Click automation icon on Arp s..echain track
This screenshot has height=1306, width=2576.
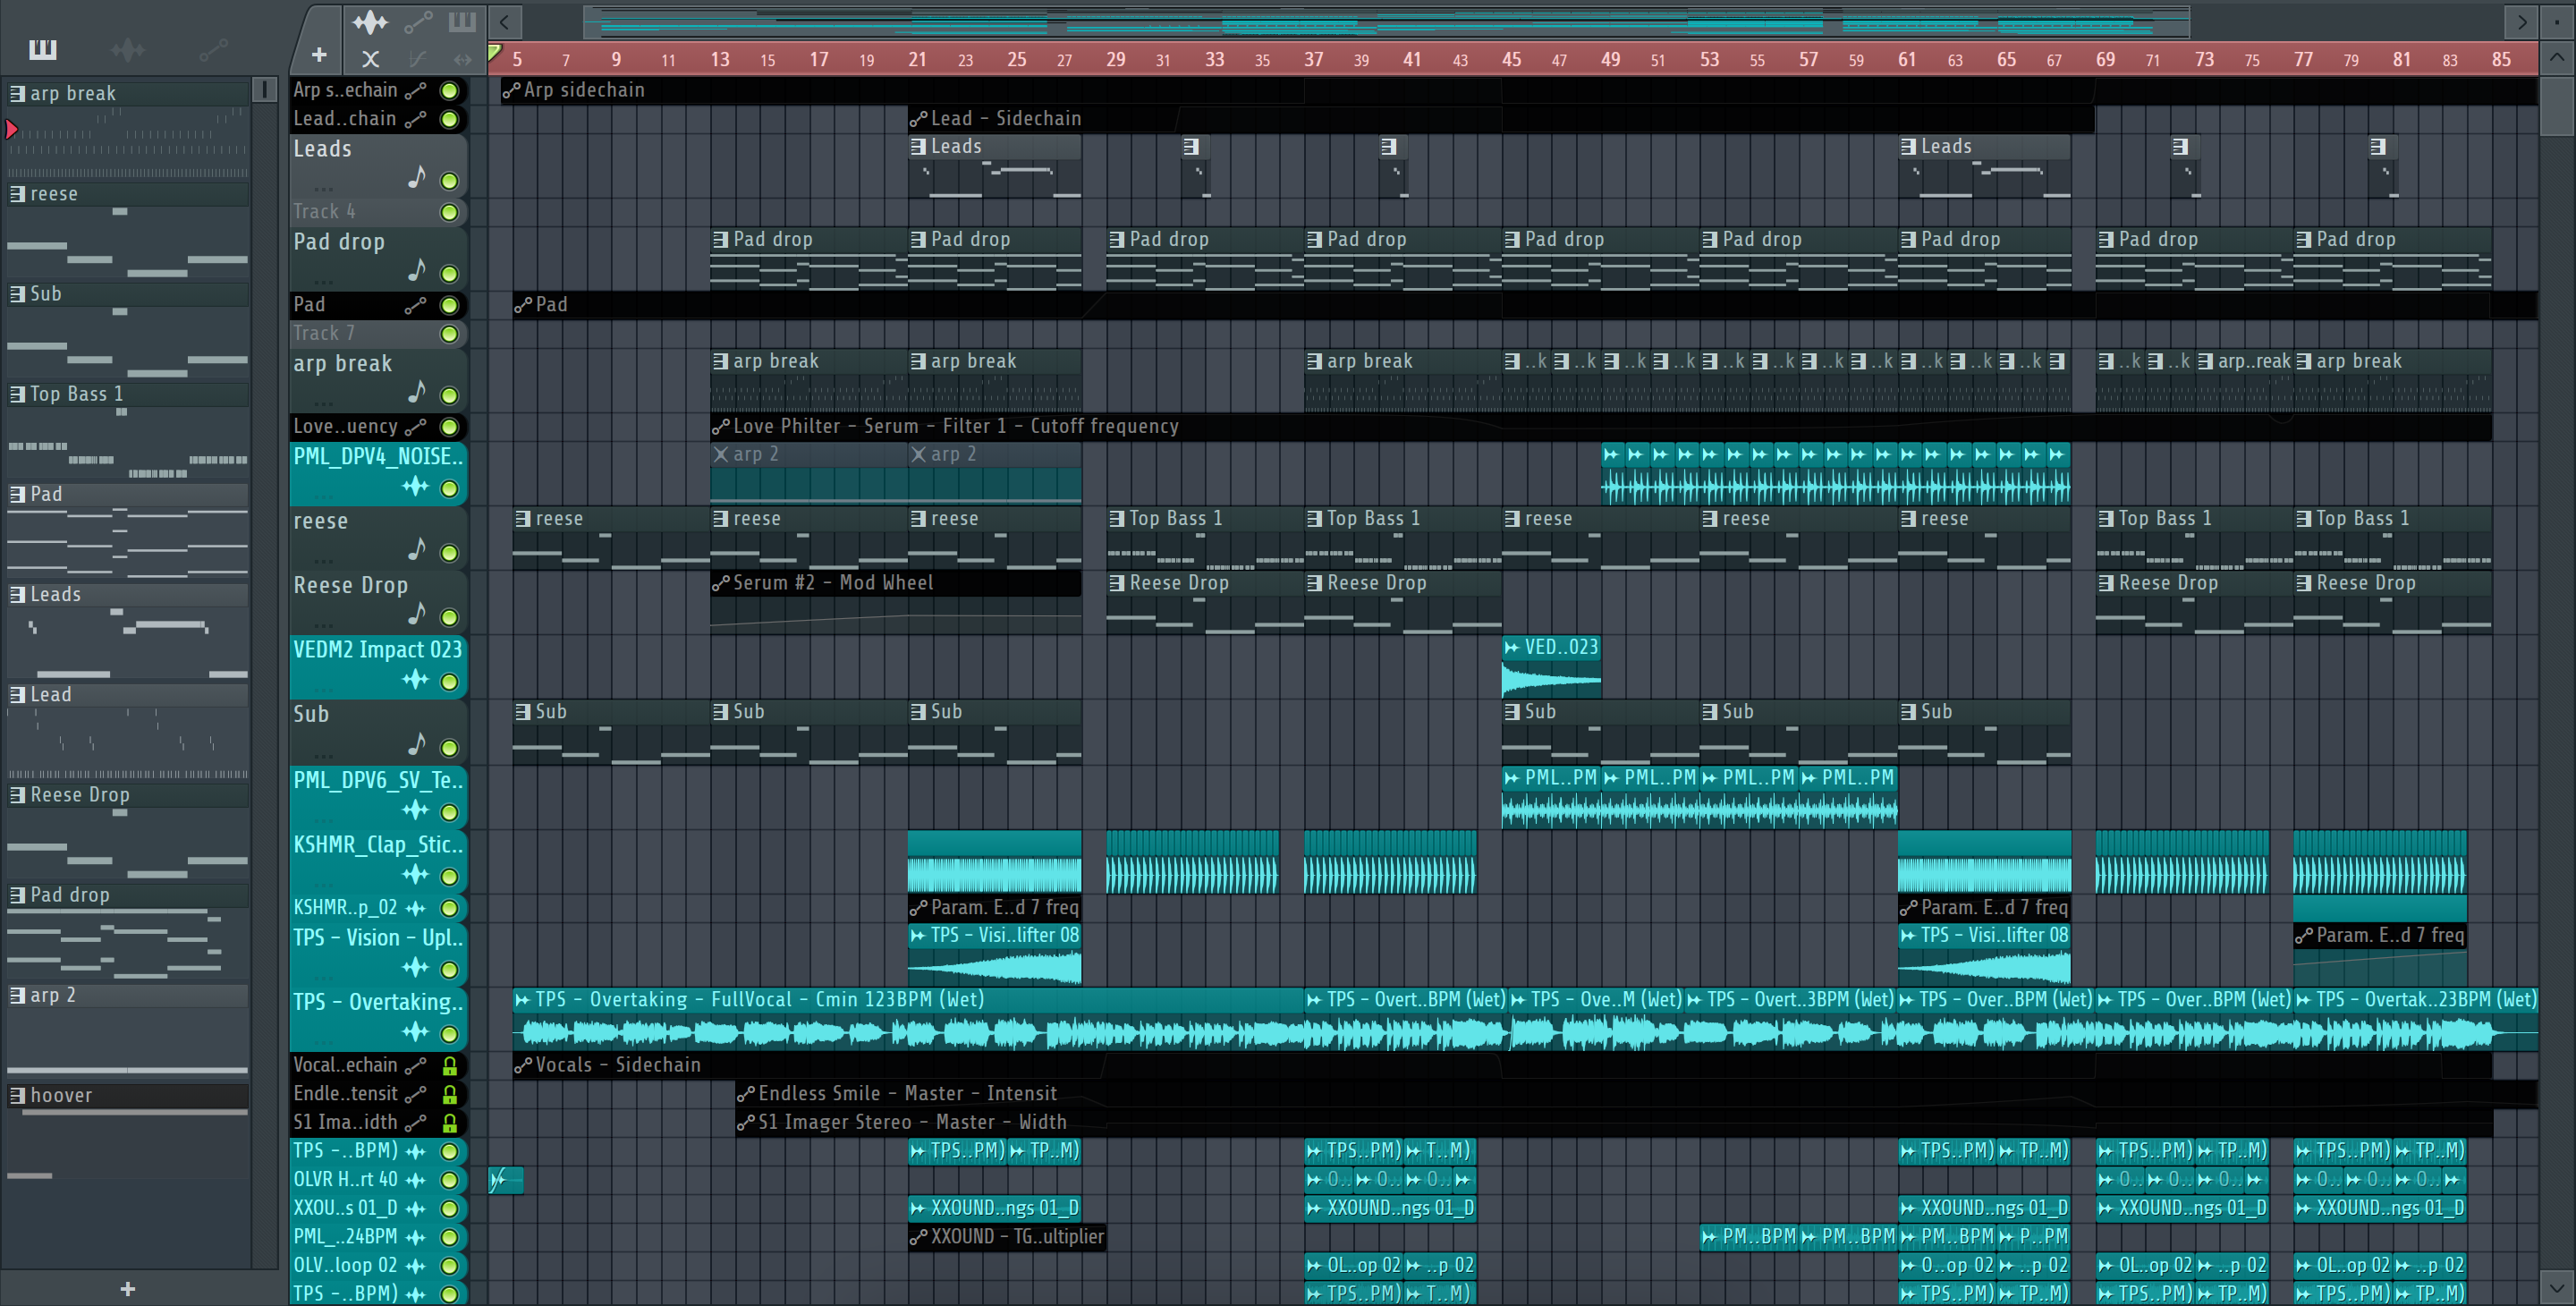point(416,91)
